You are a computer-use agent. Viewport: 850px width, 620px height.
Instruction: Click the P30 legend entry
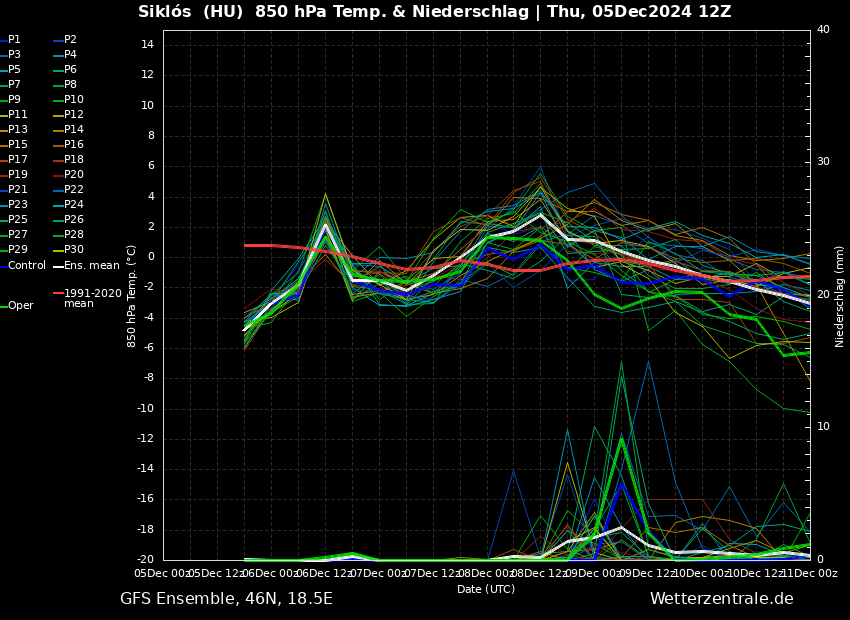[74, 250]
